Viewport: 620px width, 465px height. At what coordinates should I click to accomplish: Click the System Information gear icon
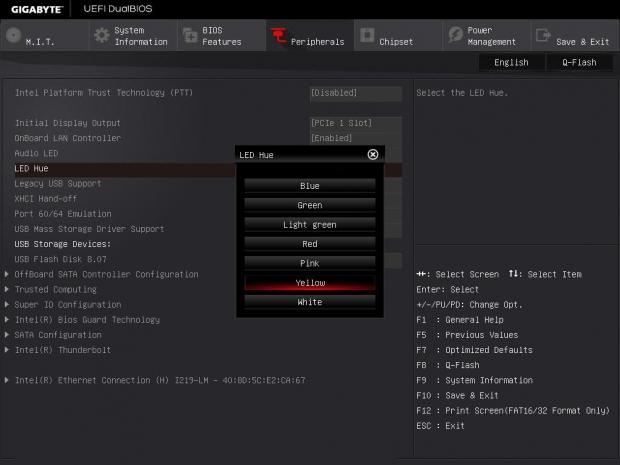coord(102,36)
